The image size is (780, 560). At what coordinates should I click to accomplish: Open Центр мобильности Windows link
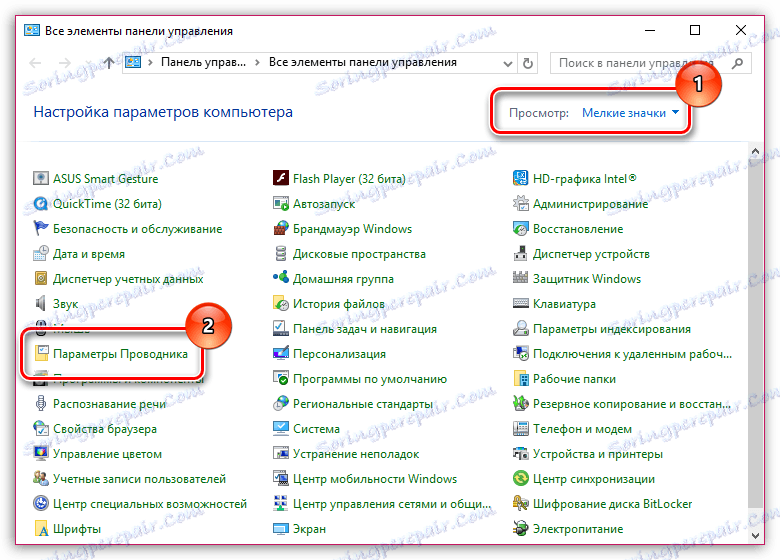click(375, 478)
